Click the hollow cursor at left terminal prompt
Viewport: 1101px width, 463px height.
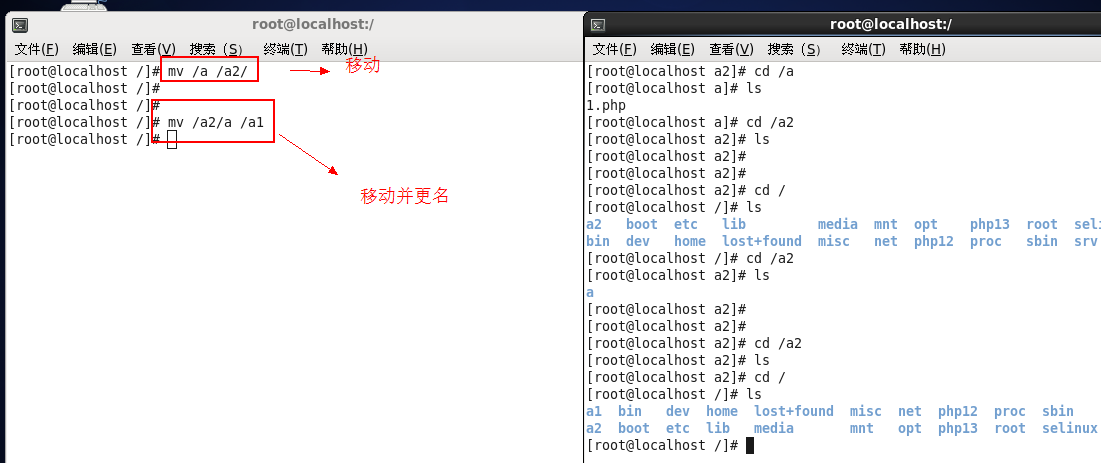tap(172, 140)
